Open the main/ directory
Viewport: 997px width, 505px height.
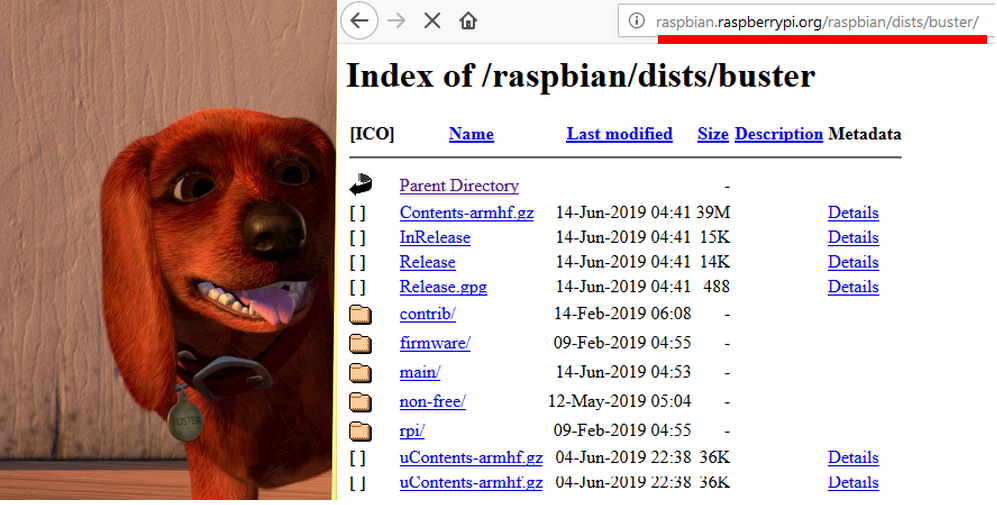pos(420,372)
